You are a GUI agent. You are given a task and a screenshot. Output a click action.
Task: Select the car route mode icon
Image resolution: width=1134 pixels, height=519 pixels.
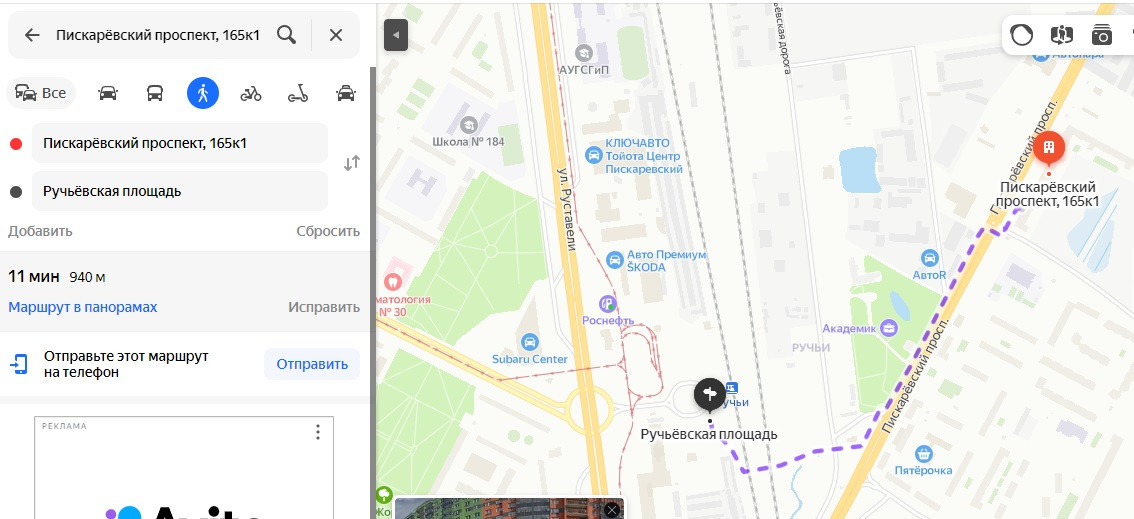[108, 93]
